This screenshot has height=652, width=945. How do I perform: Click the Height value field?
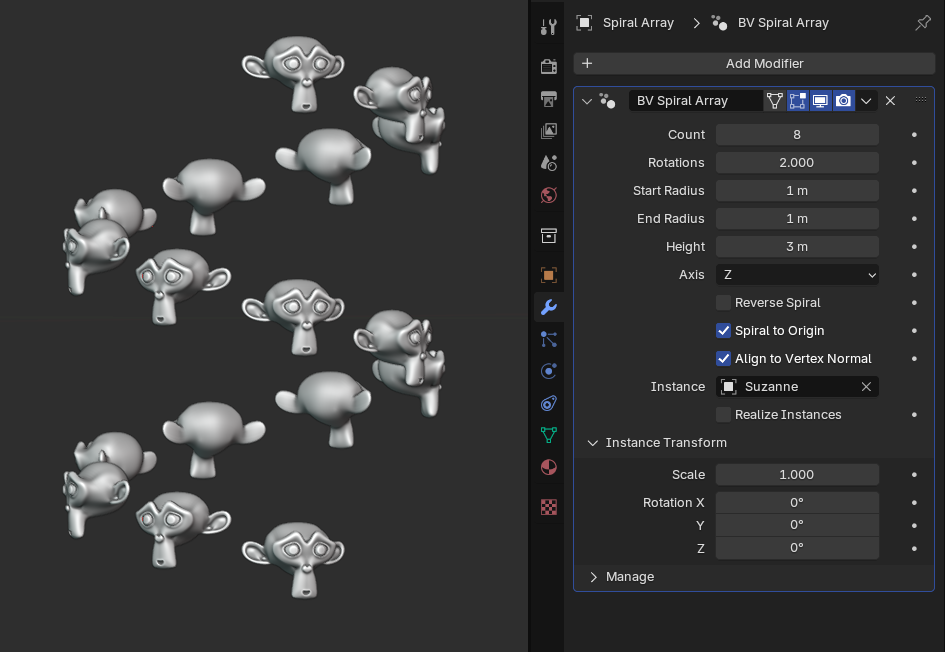[797, 246]
